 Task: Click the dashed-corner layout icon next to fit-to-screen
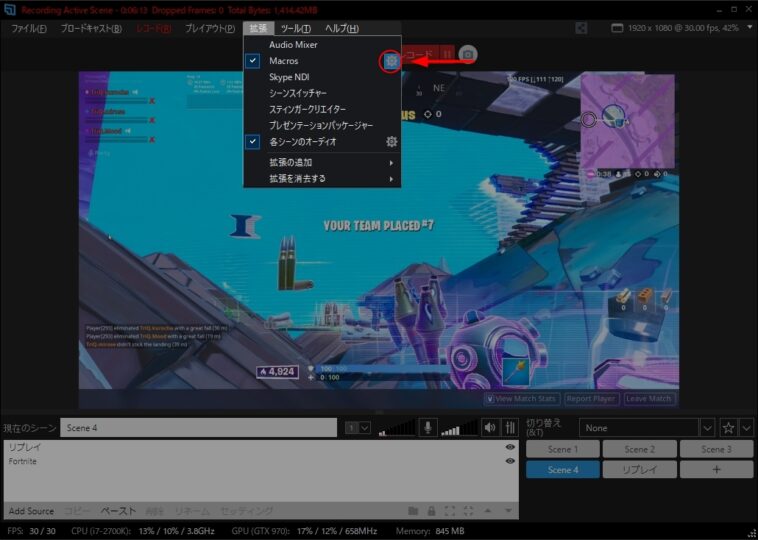click(x=468, y=511)
